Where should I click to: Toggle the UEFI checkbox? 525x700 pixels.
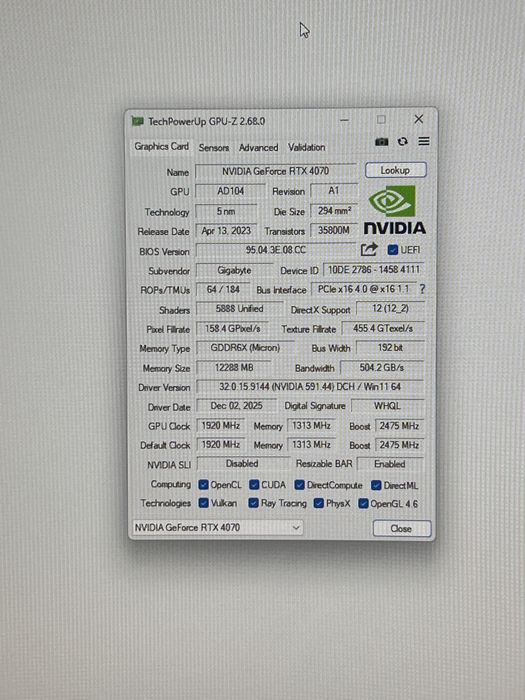pyautogui.click(x=393, y=250)
